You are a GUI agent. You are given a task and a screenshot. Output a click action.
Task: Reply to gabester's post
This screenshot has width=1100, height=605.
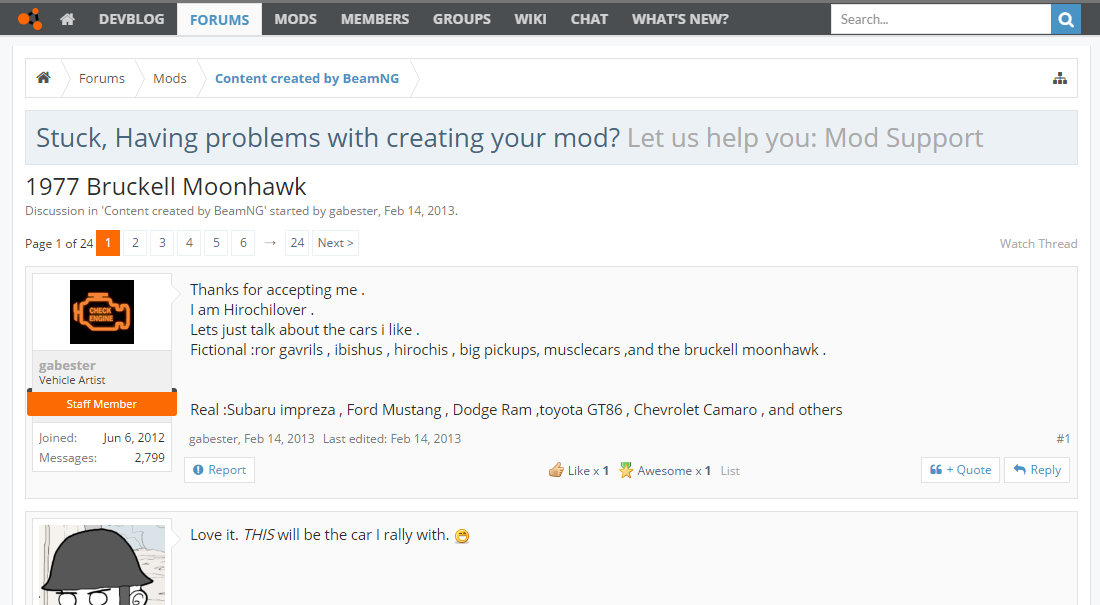tap(1037, 470)
